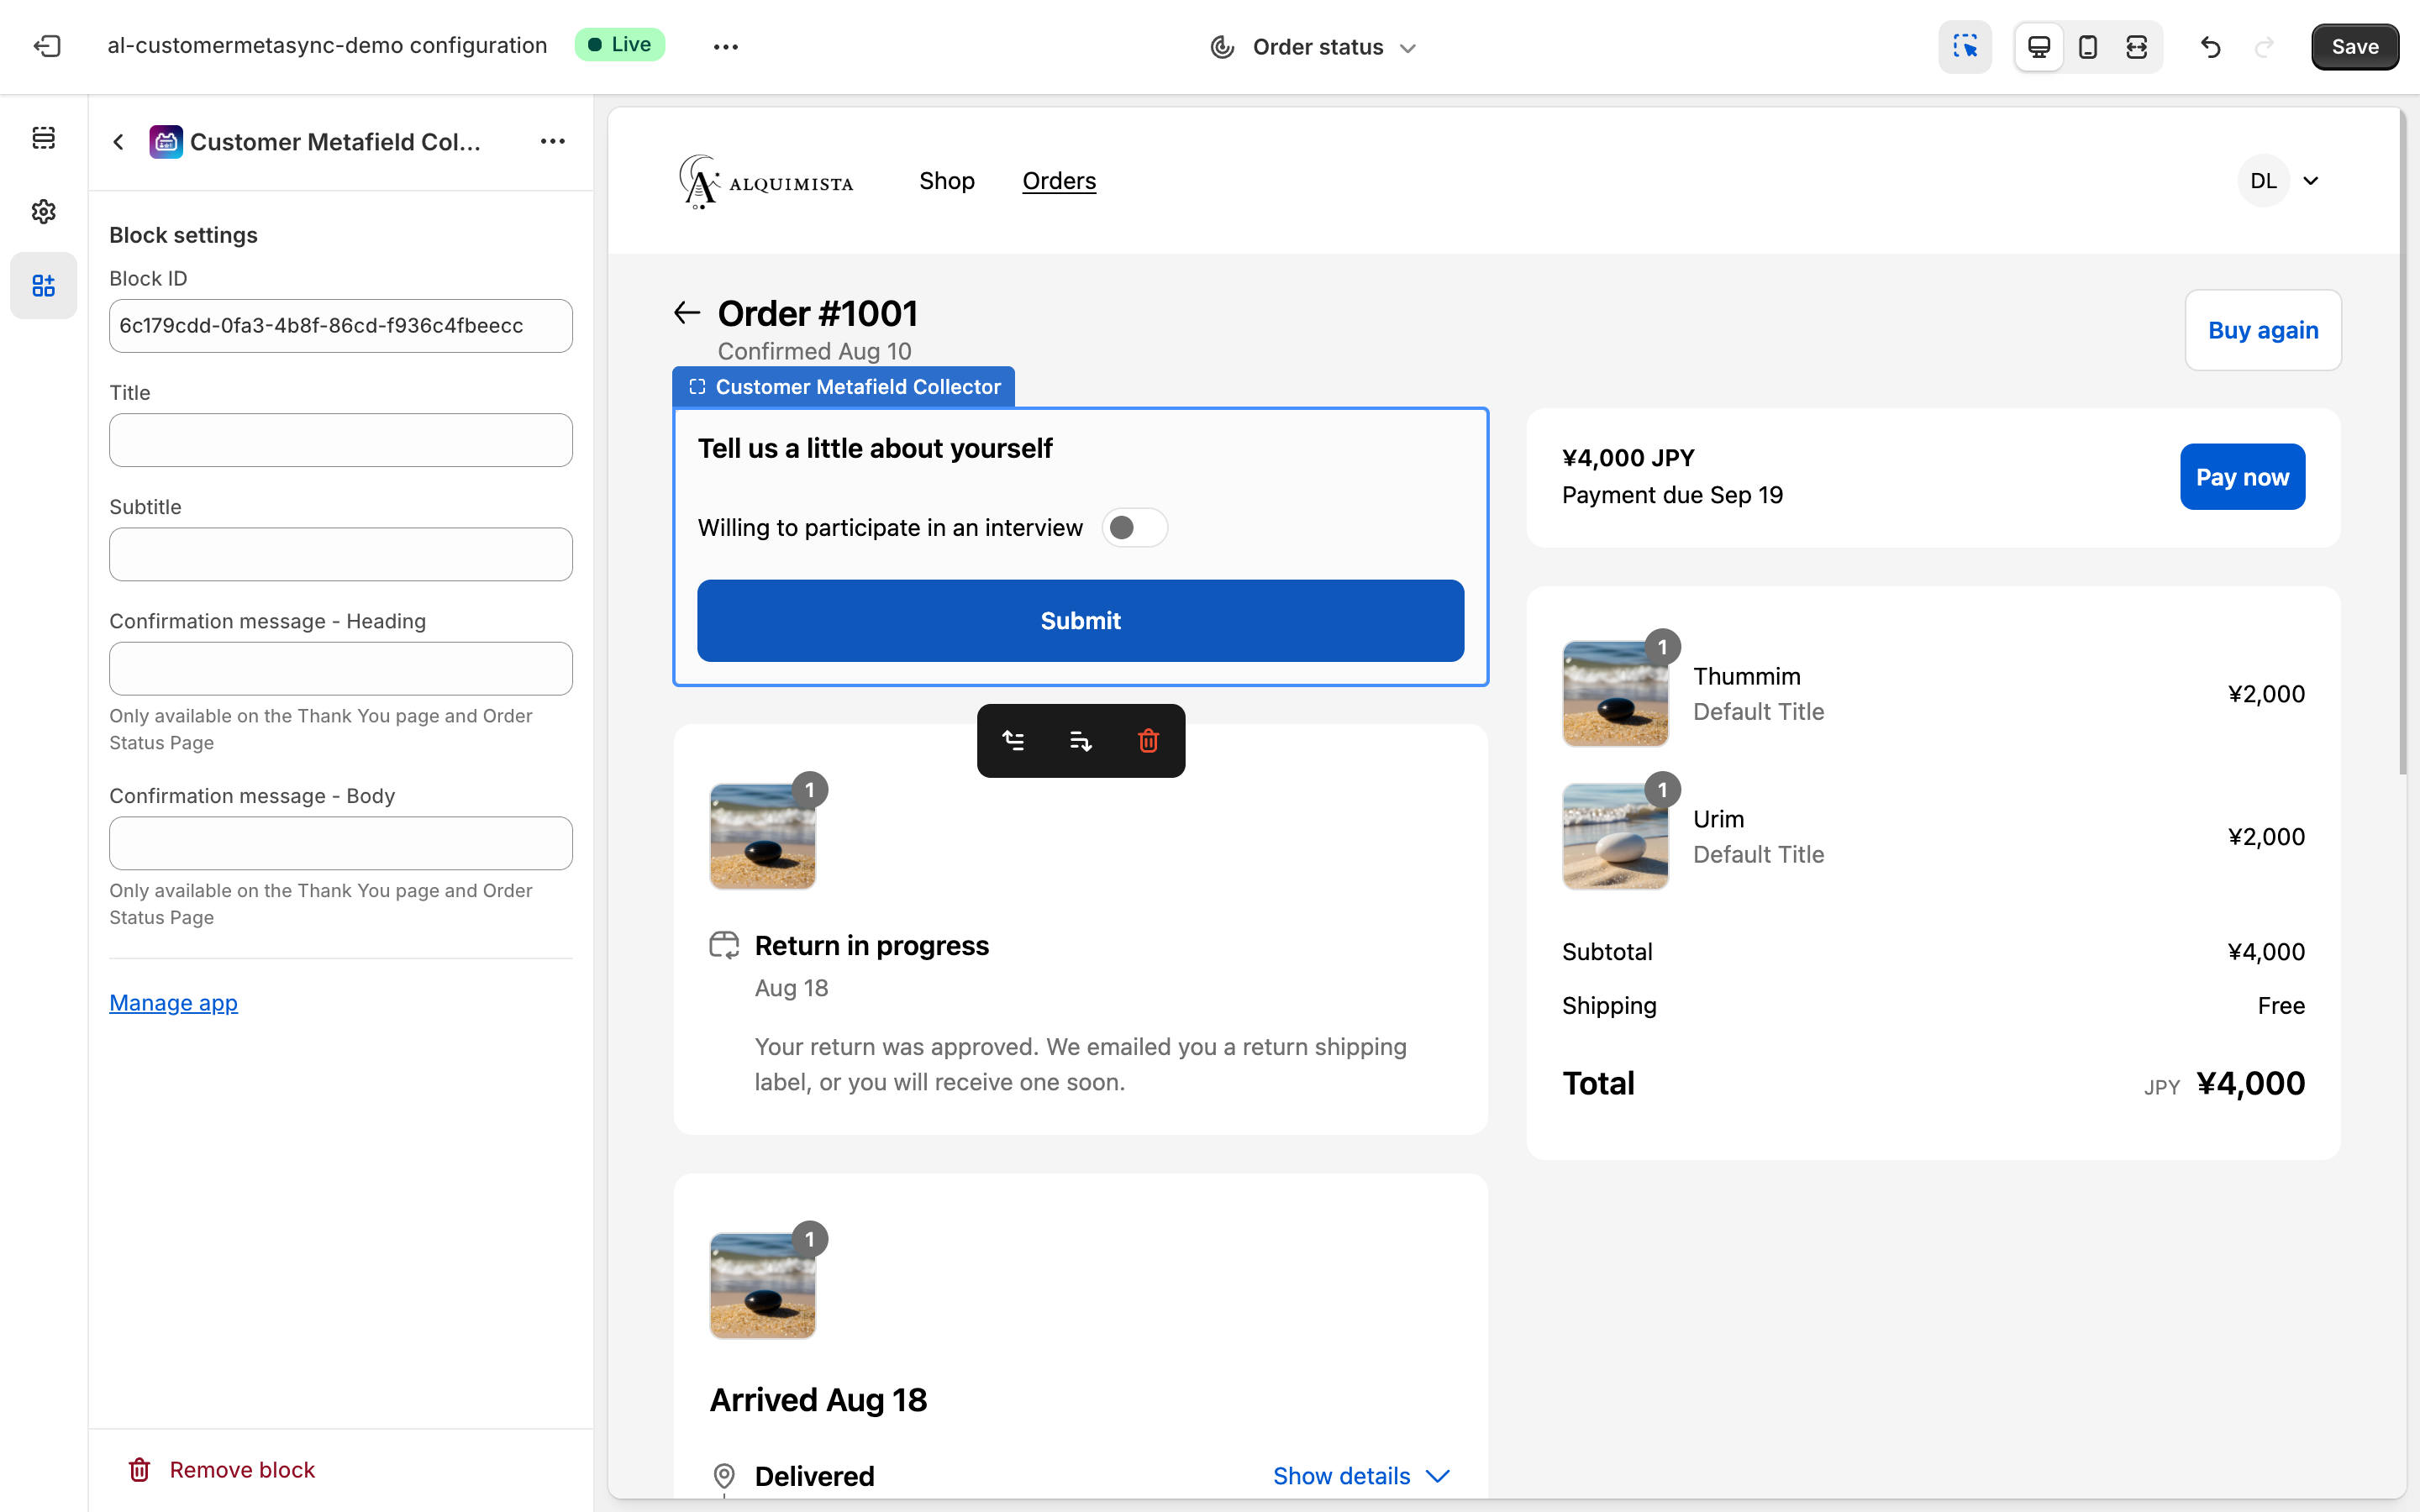Move block up in floating toolbar
This screenshot has height=1512, width=2420.
pos(1013,741)
